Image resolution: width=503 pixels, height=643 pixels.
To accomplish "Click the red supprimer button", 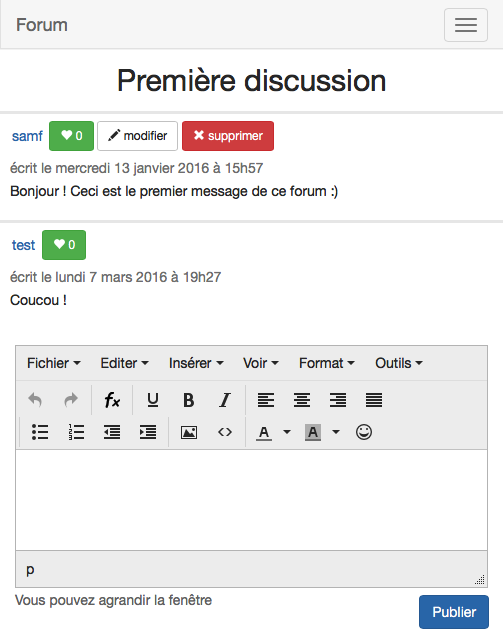I will coord(228,136).
